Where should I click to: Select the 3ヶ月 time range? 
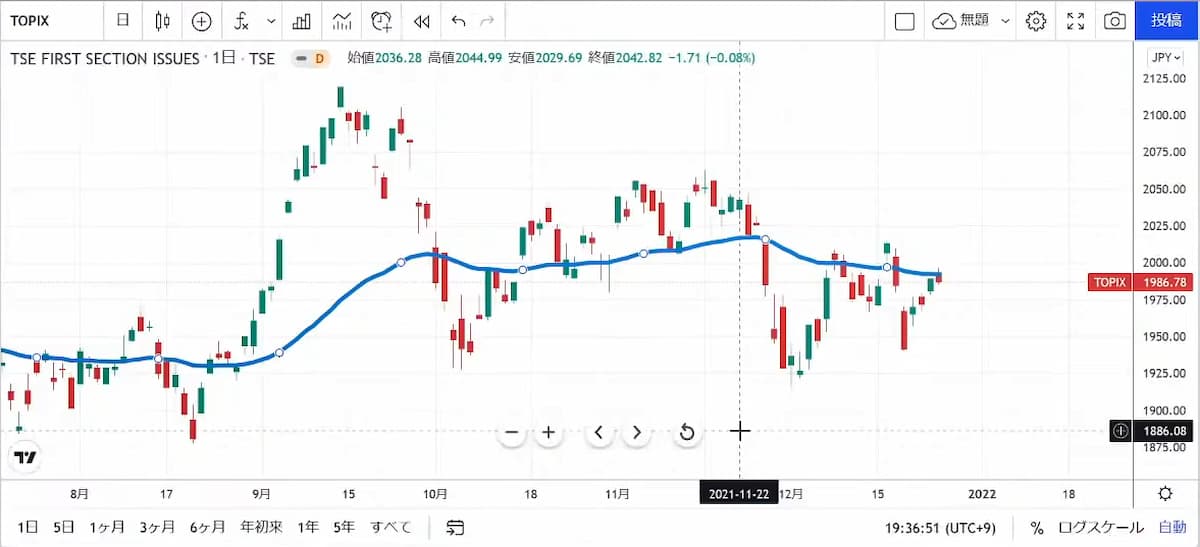157,527
